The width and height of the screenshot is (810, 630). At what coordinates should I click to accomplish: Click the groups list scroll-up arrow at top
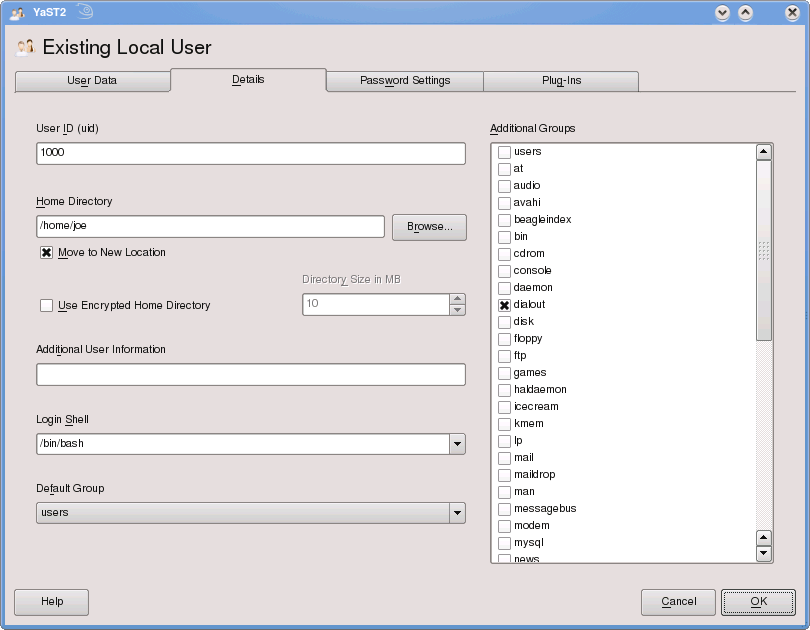764,152
